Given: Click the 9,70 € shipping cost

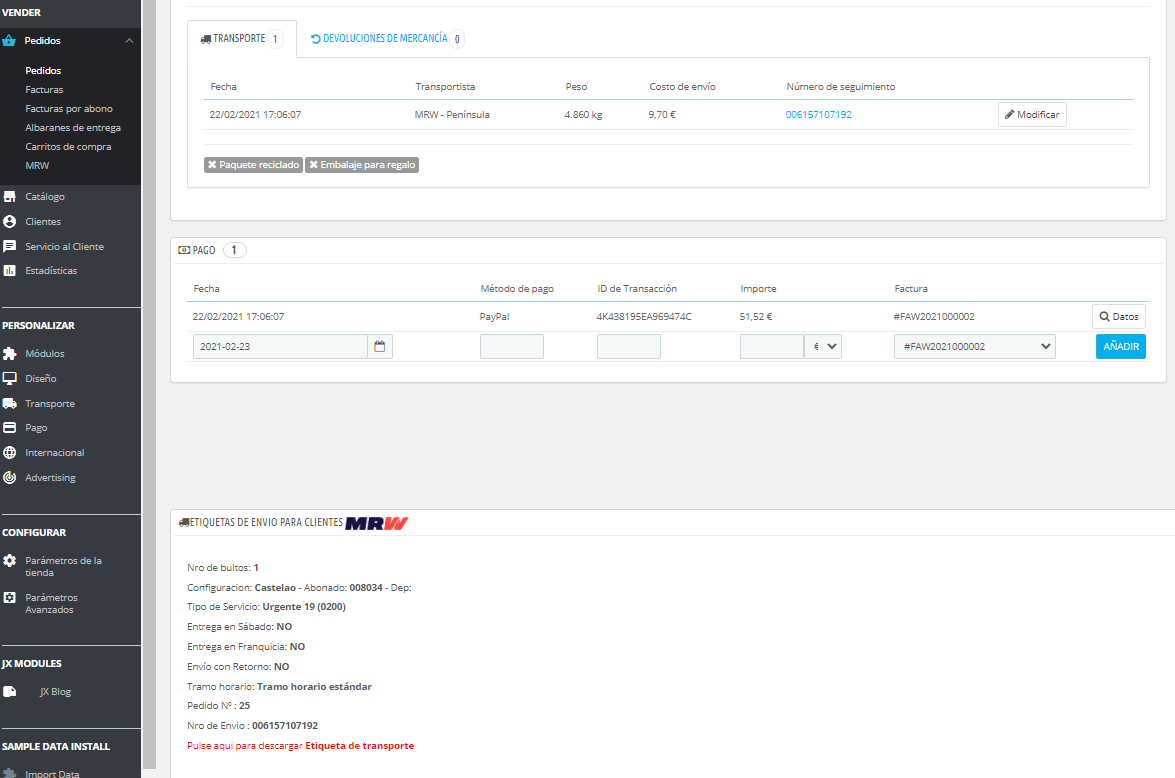Looking at the screenshot, I should 662,115.
